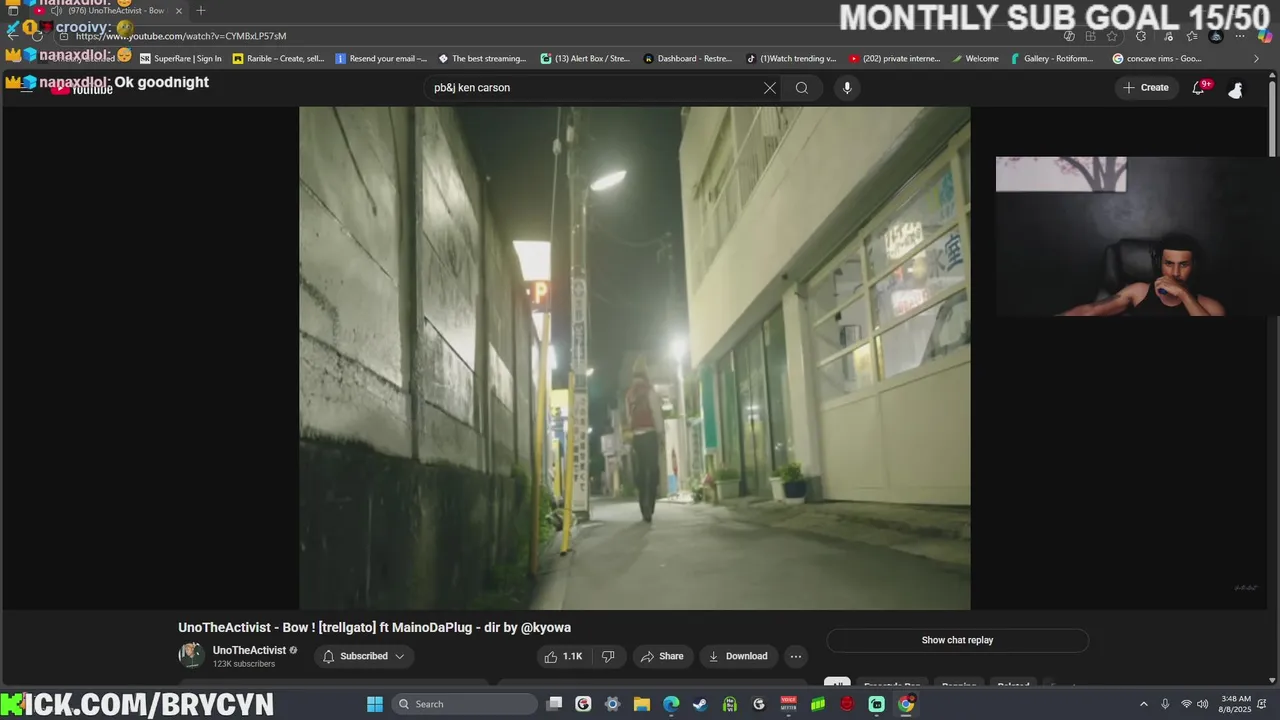Share the video
This screenshot has width=1280, height=720.
[662, 656]
